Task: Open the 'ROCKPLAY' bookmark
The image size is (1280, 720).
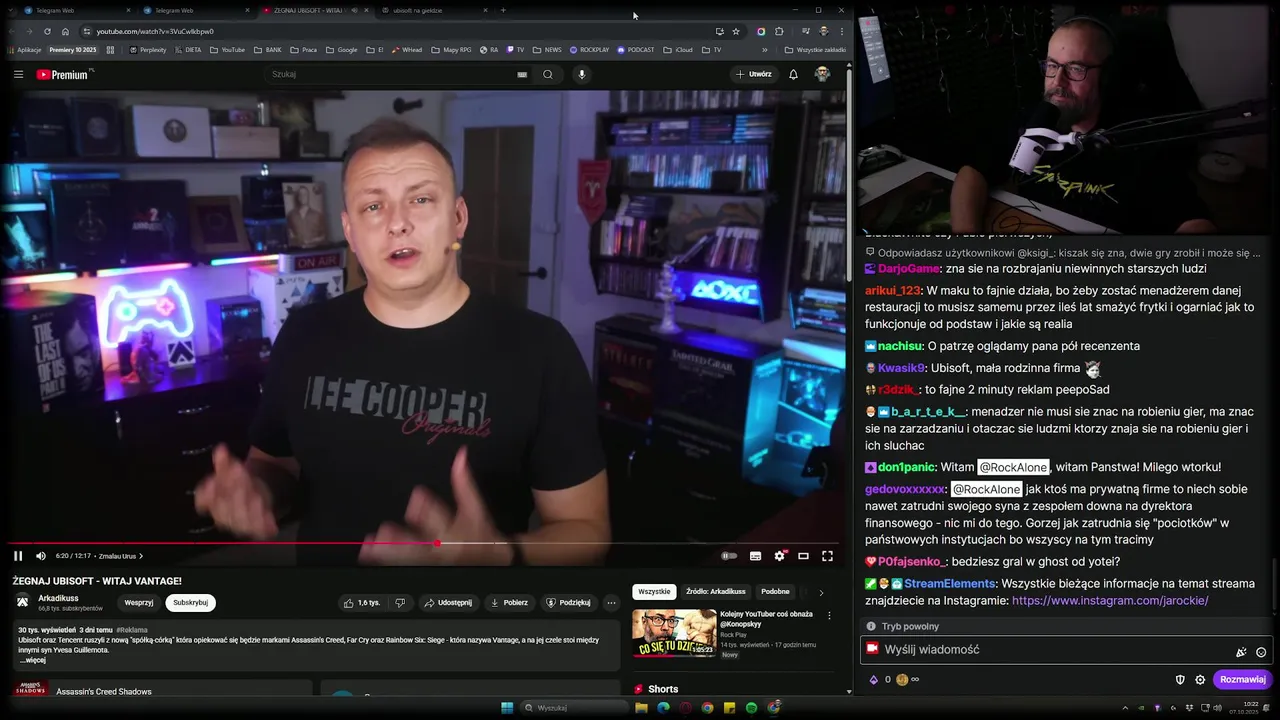Action: click(x=589, y=49)
